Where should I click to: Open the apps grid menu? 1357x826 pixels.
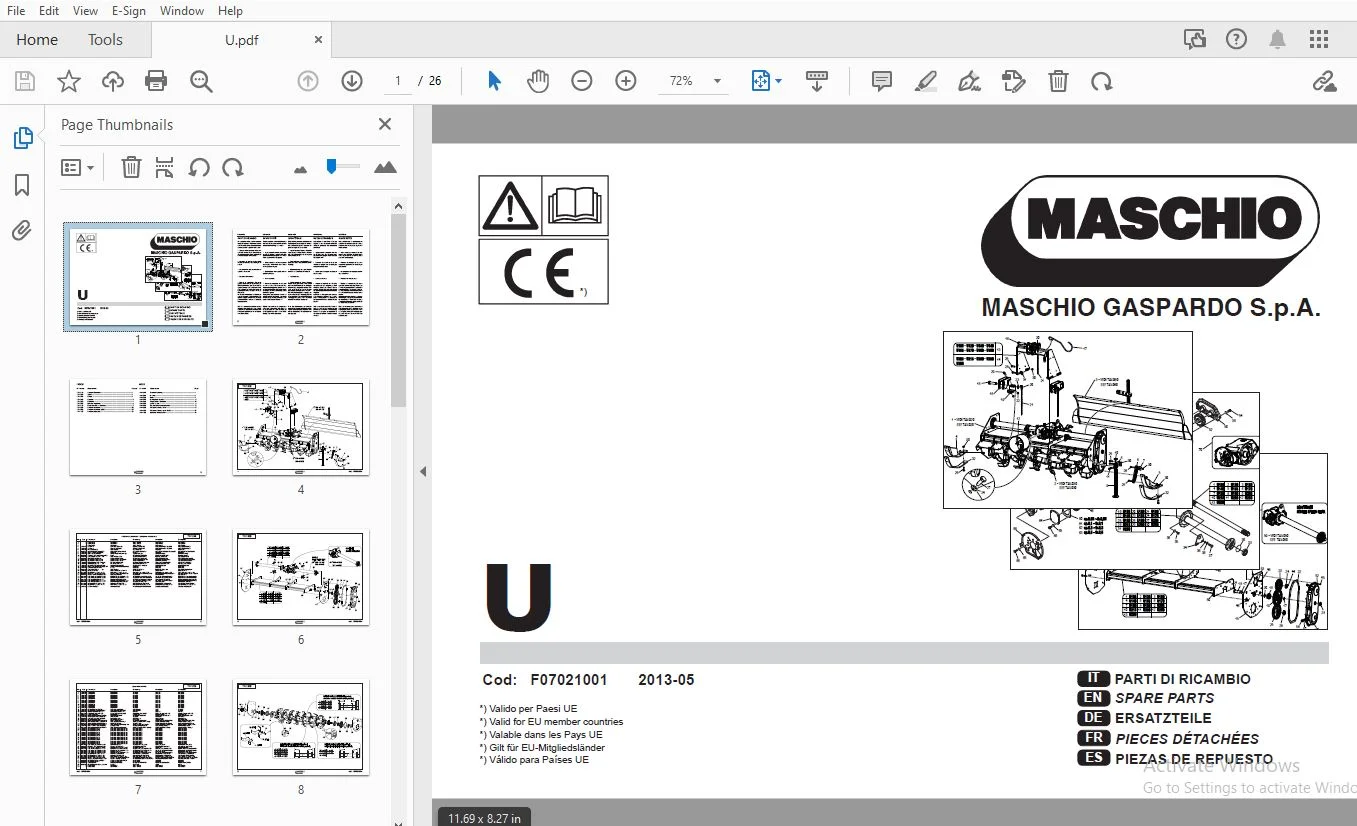1319,40
